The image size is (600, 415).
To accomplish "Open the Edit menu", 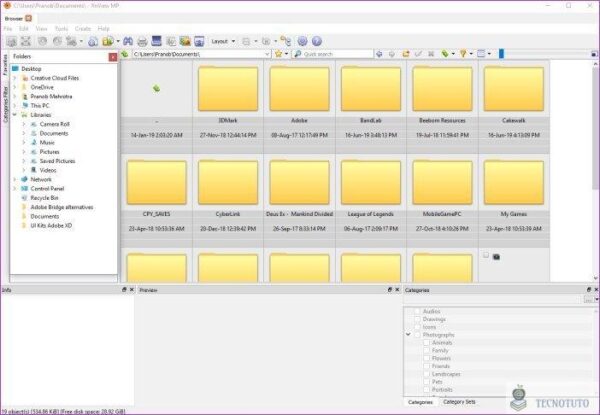I will [x=24, y=29].
